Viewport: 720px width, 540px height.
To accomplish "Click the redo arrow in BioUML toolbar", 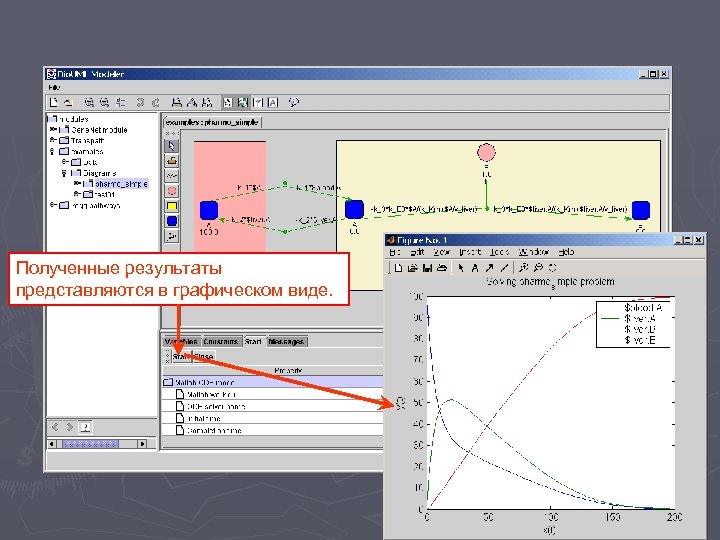I will pyautogui.click(x=156, y=102).
